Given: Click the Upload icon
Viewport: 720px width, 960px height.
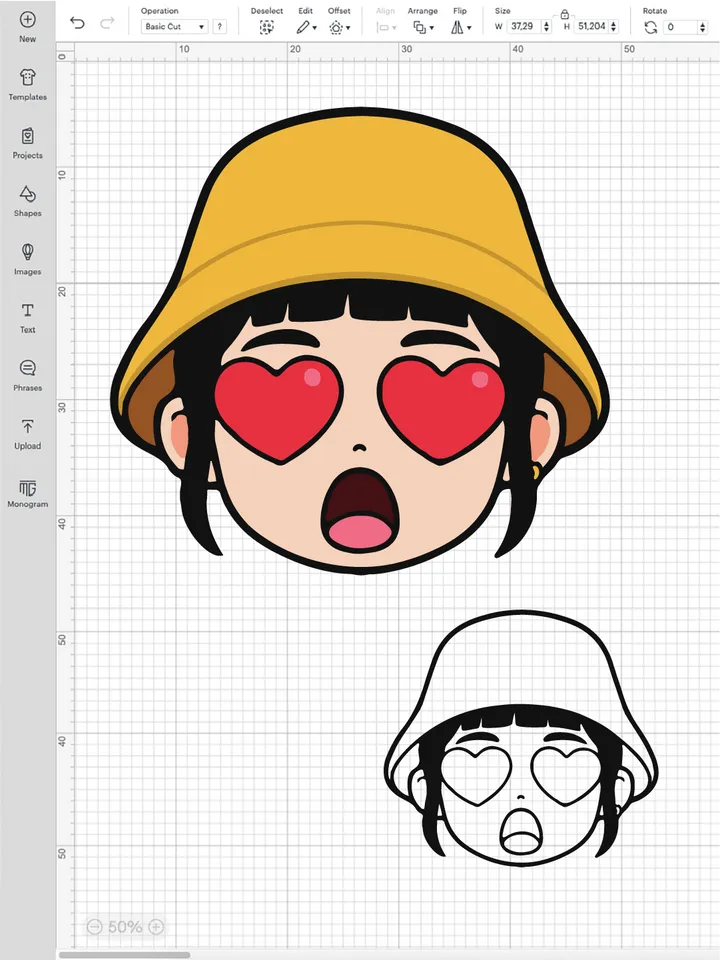Looking at the screenshot, I should (x=27, y=427).
